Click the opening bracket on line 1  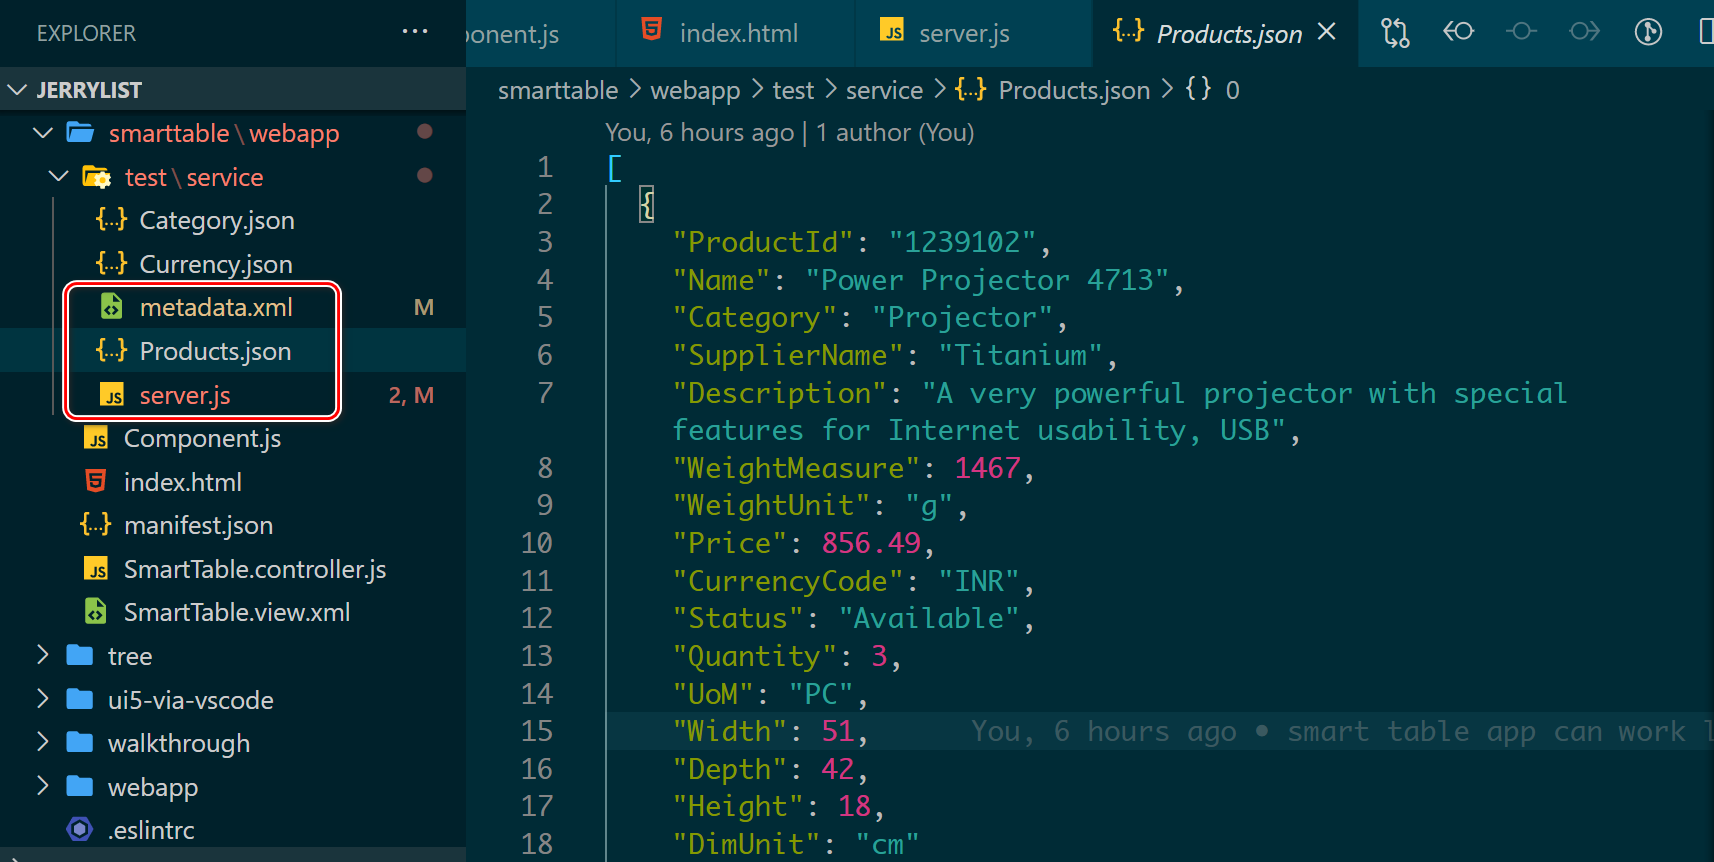click(x=615, y=167)
